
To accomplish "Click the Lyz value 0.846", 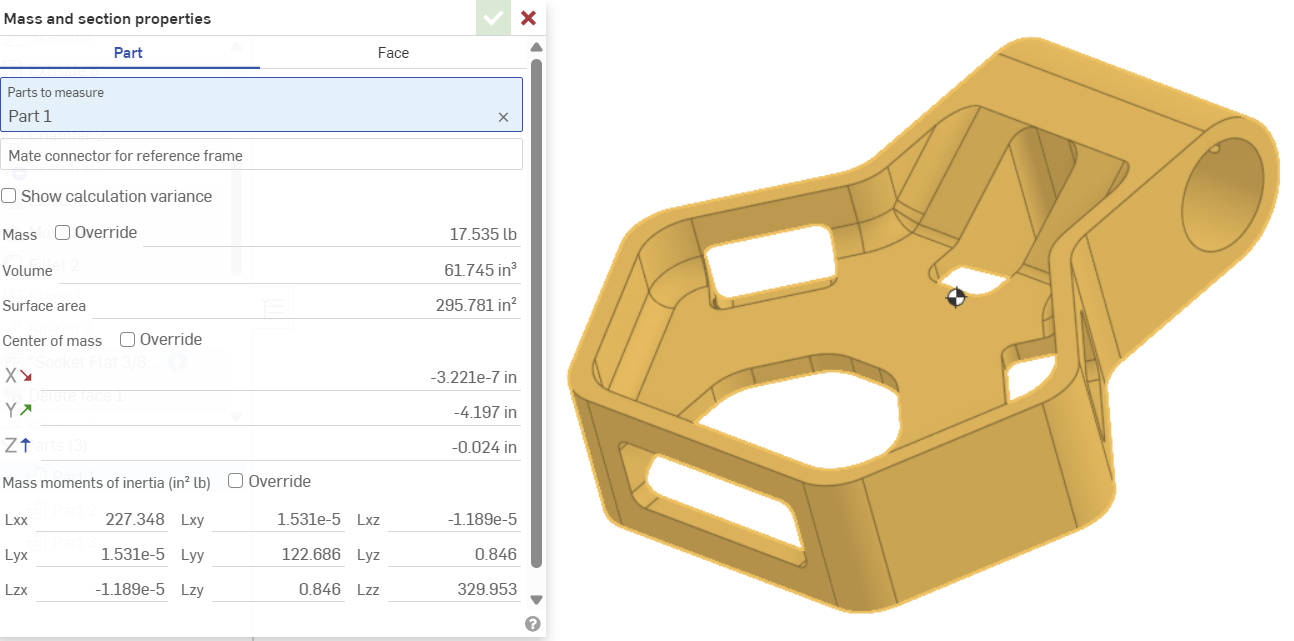I will coord(497,554).
